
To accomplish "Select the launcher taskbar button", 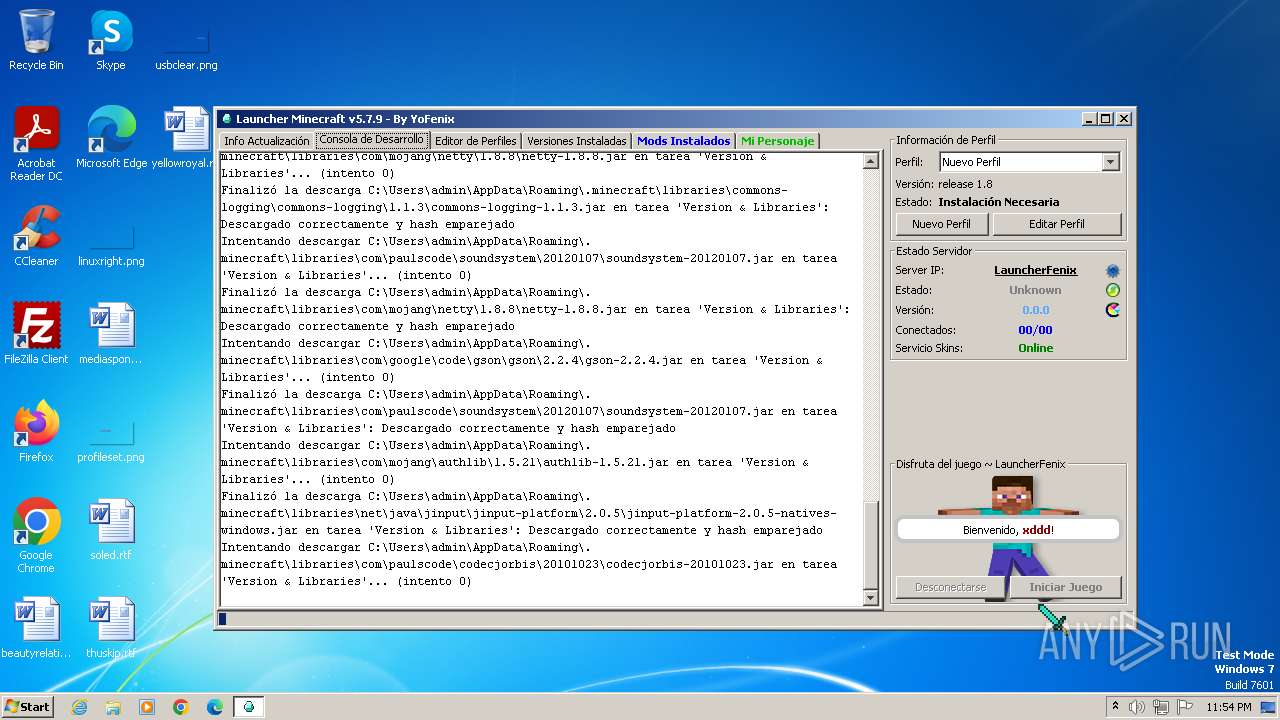I will pos(249,707).
